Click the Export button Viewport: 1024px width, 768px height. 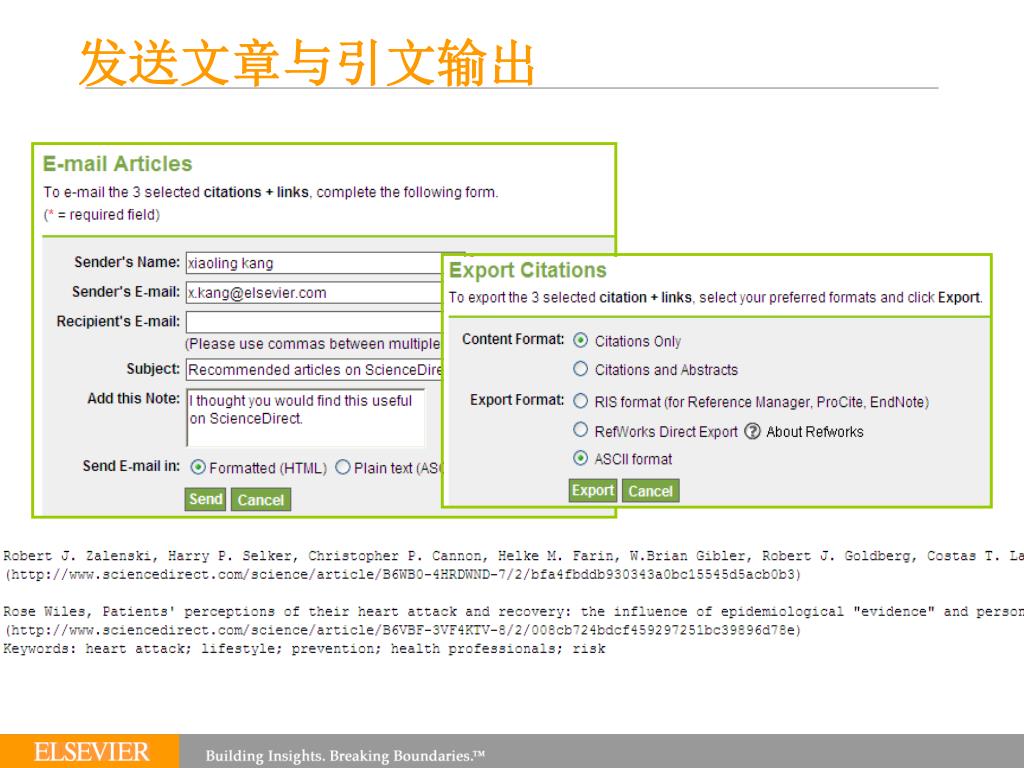[x=593, y=490]
